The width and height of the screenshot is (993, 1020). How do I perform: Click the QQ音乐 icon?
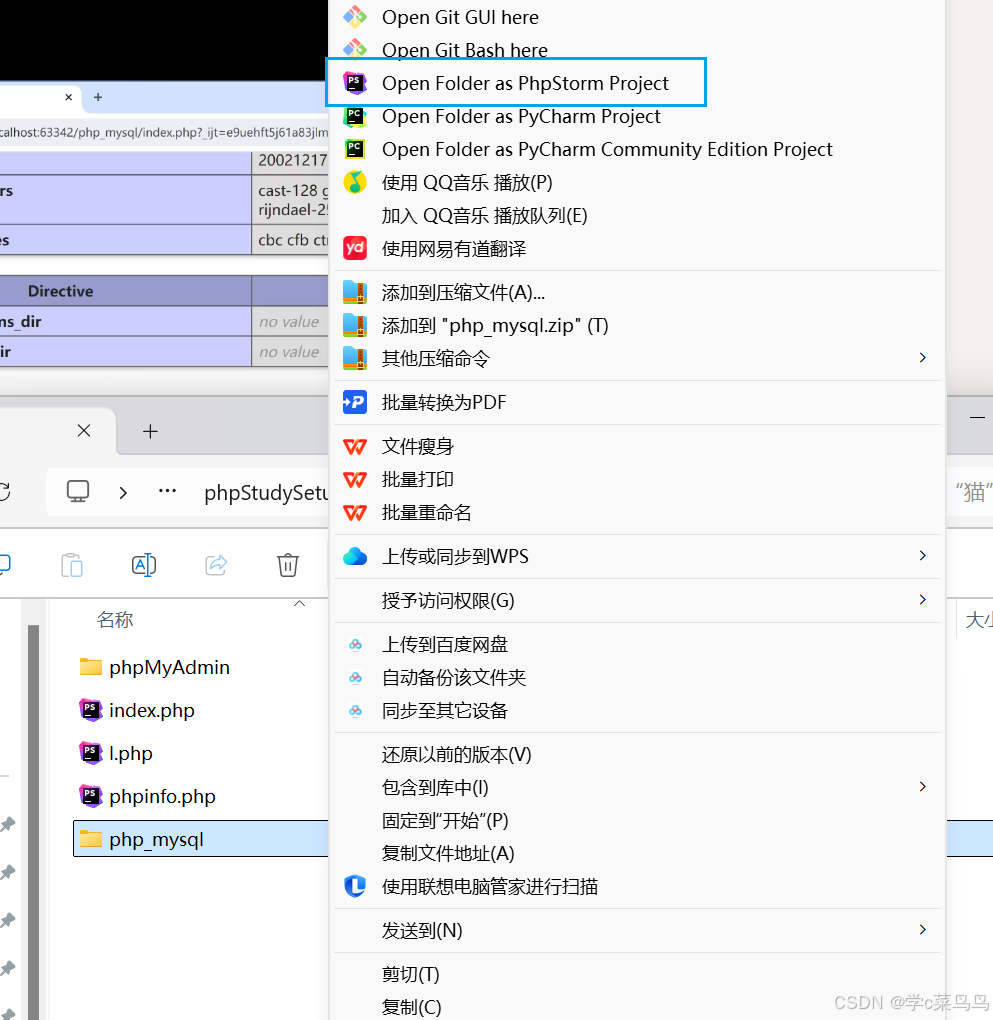click(355, 183)
